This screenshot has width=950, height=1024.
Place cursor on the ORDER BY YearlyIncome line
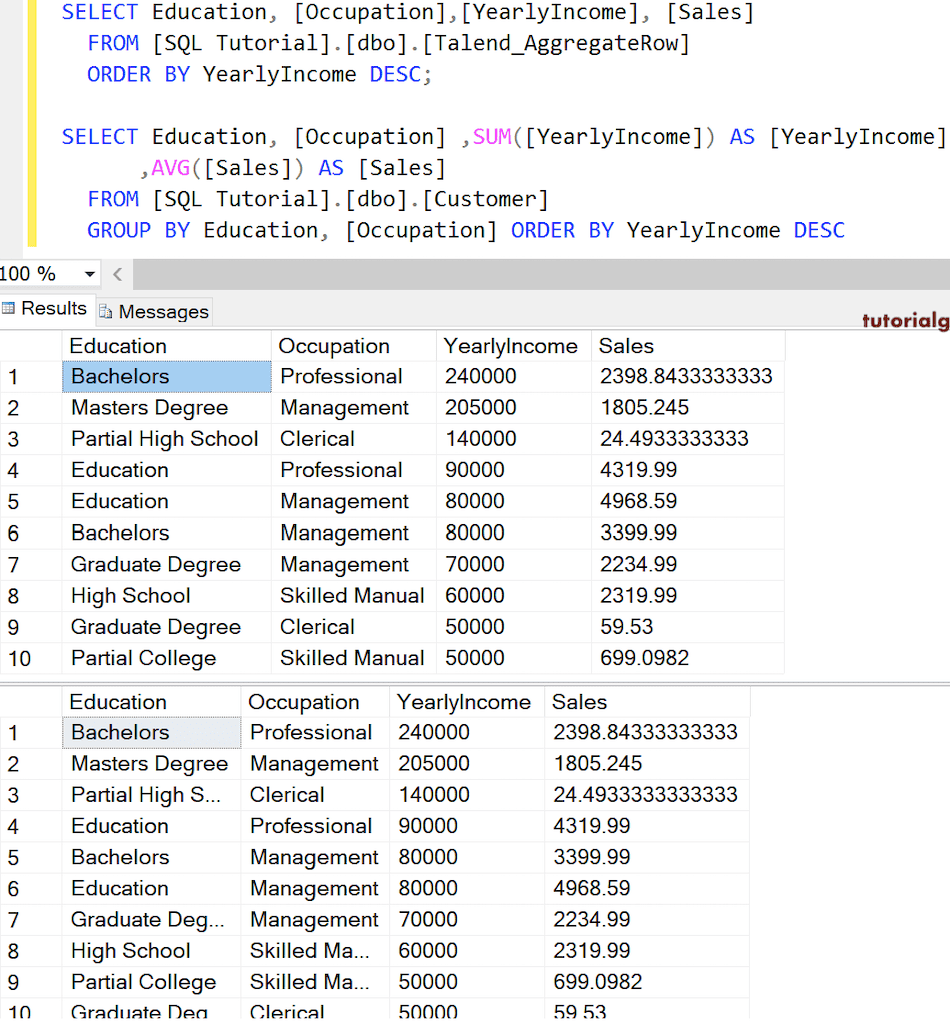250,74
